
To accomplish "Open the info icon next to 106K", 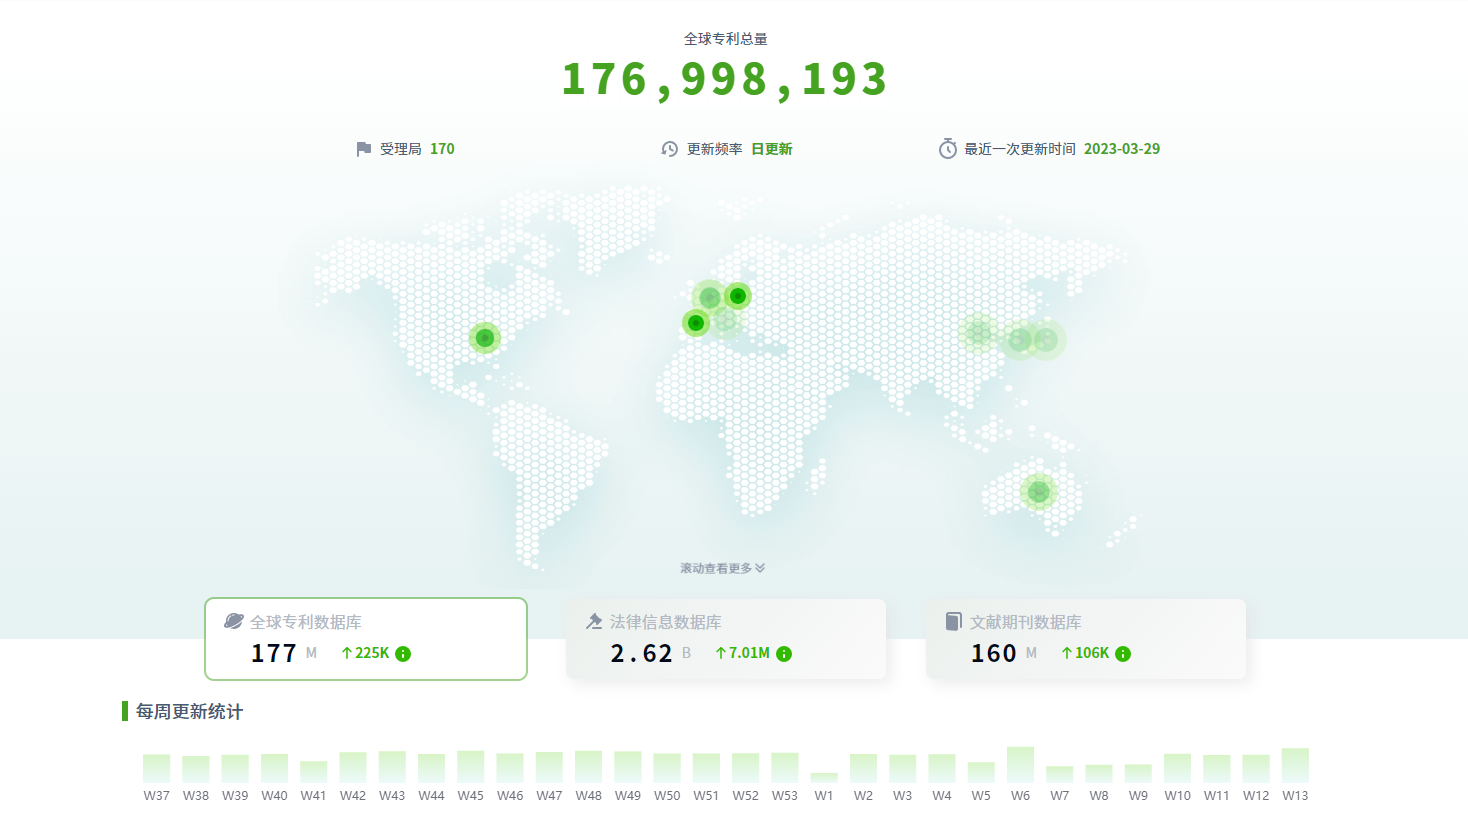I will point(1123,654).
